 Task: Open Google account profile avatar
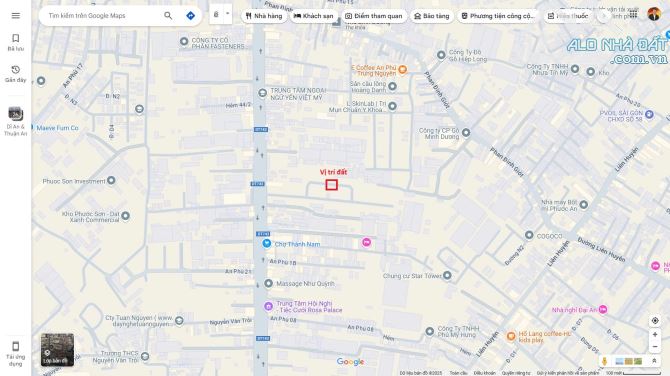coord(654,14)
